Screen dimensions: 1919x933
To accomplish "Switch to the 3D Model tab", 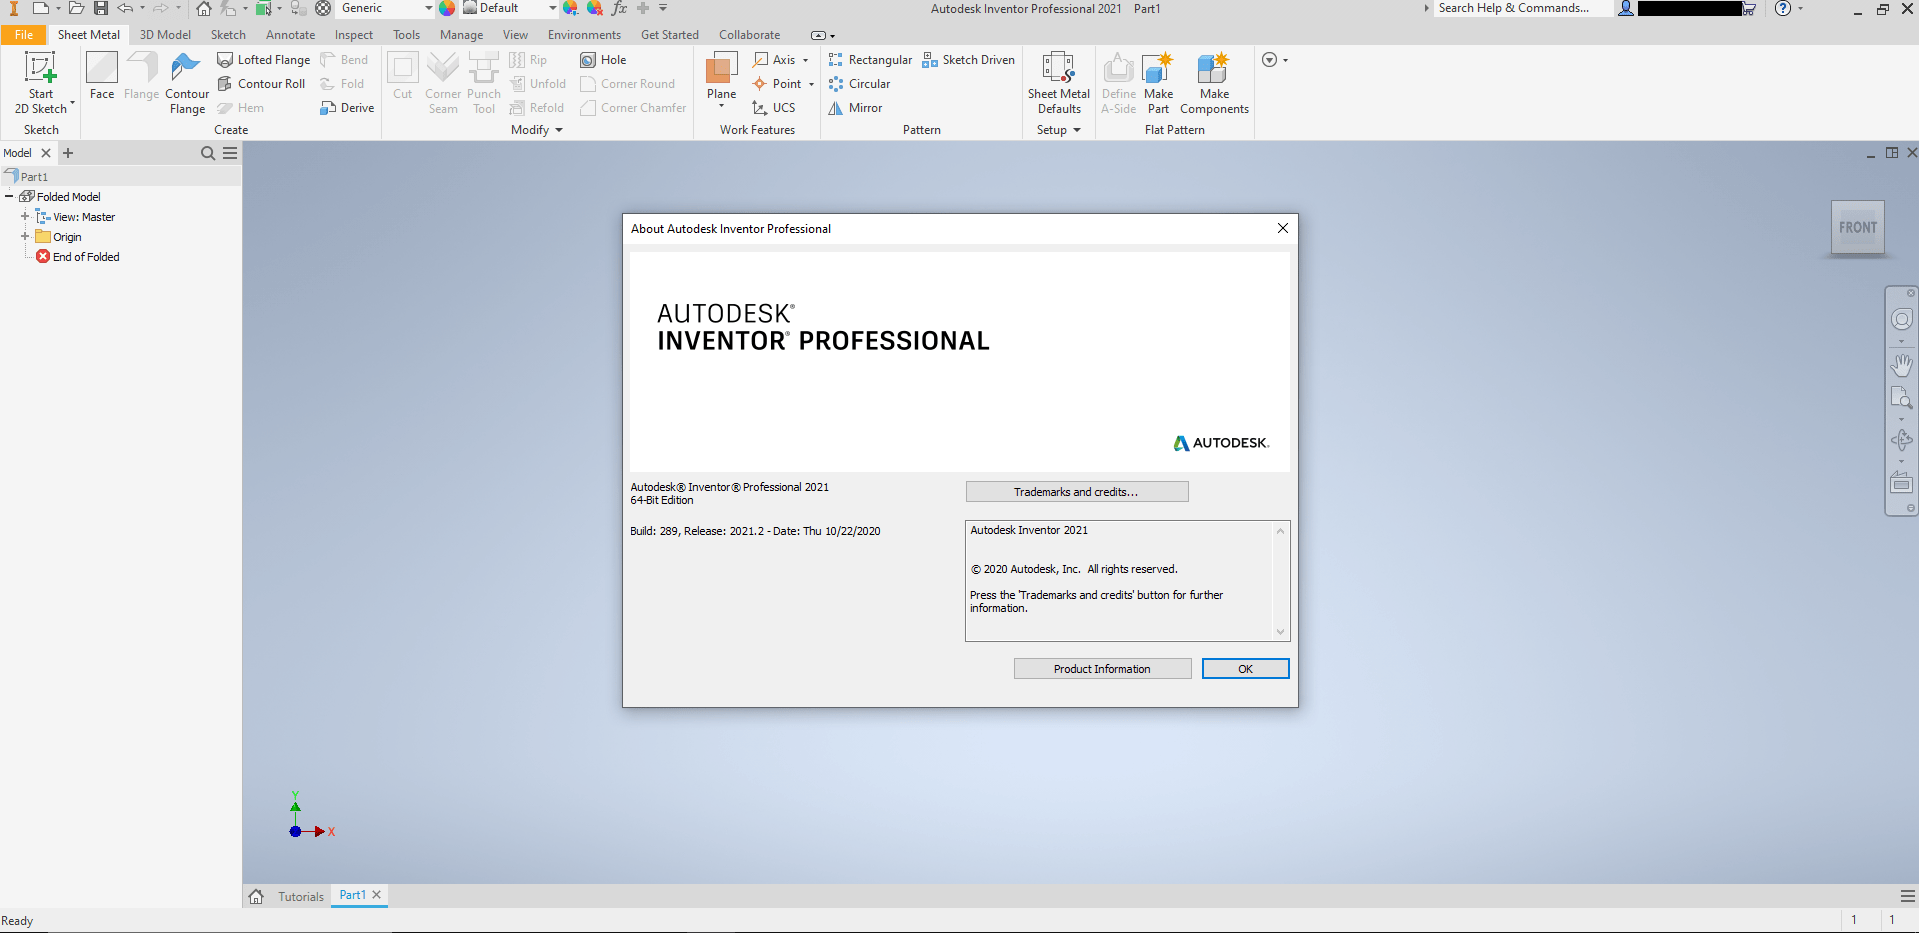I will [x=165, y=35].
